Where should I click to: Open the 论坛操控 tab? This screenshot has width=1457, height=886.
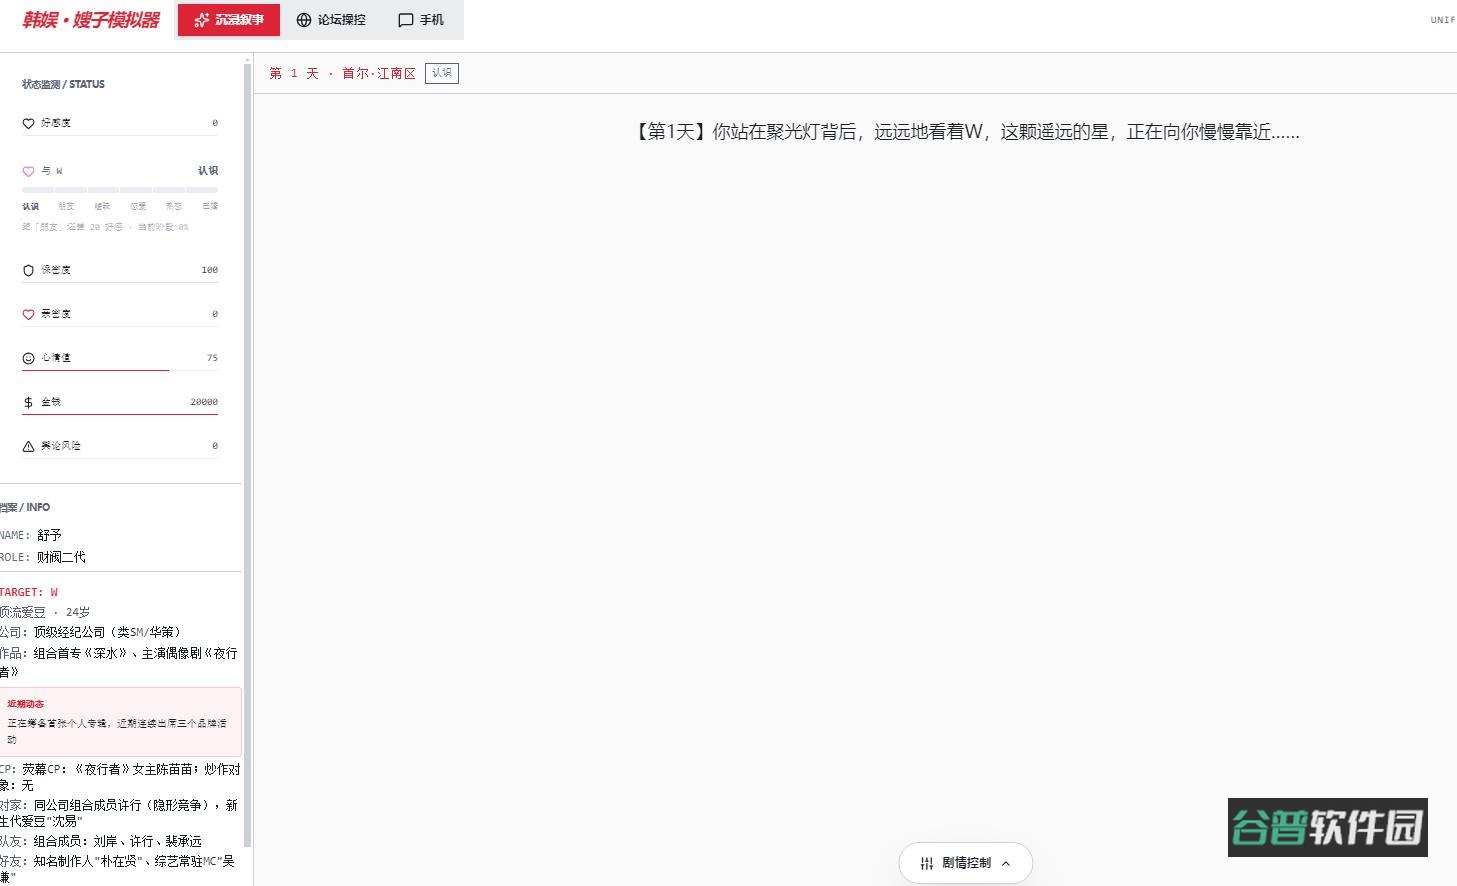(x=331, y=20)
